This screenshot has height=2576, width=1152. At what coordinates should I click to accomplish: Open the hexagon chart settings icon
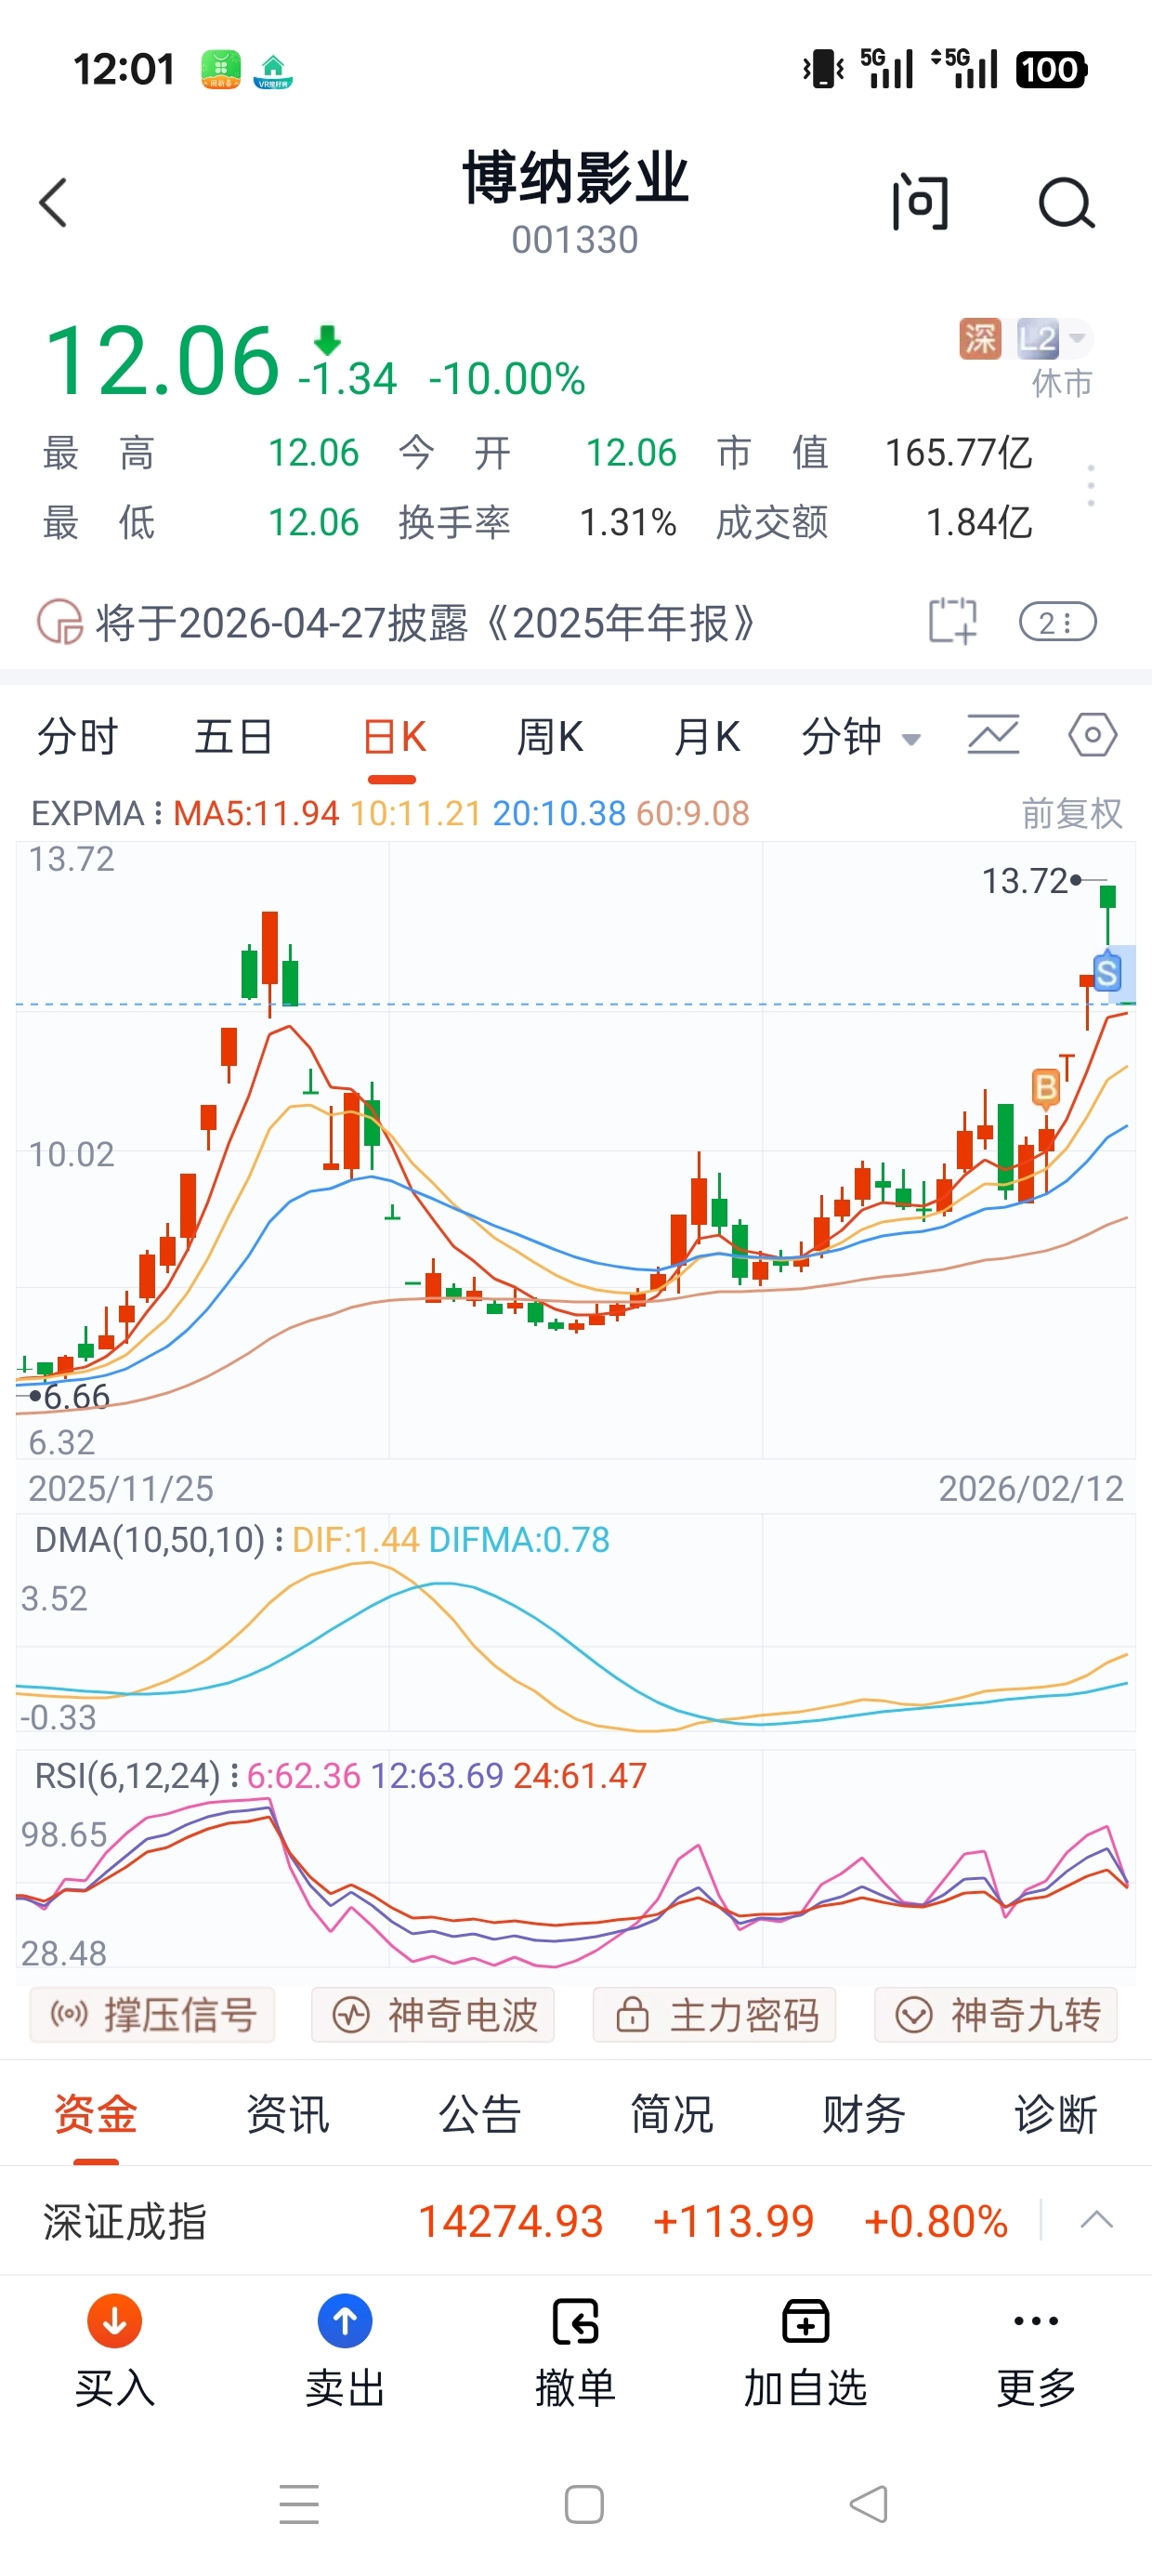[1092, 735]
